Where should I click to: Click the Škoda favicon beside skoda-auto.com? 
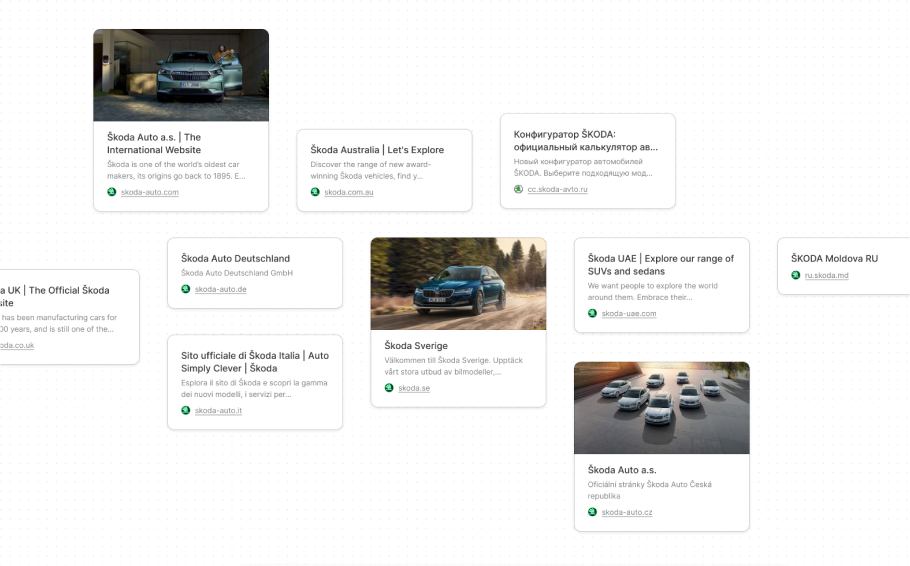point(111,192)
